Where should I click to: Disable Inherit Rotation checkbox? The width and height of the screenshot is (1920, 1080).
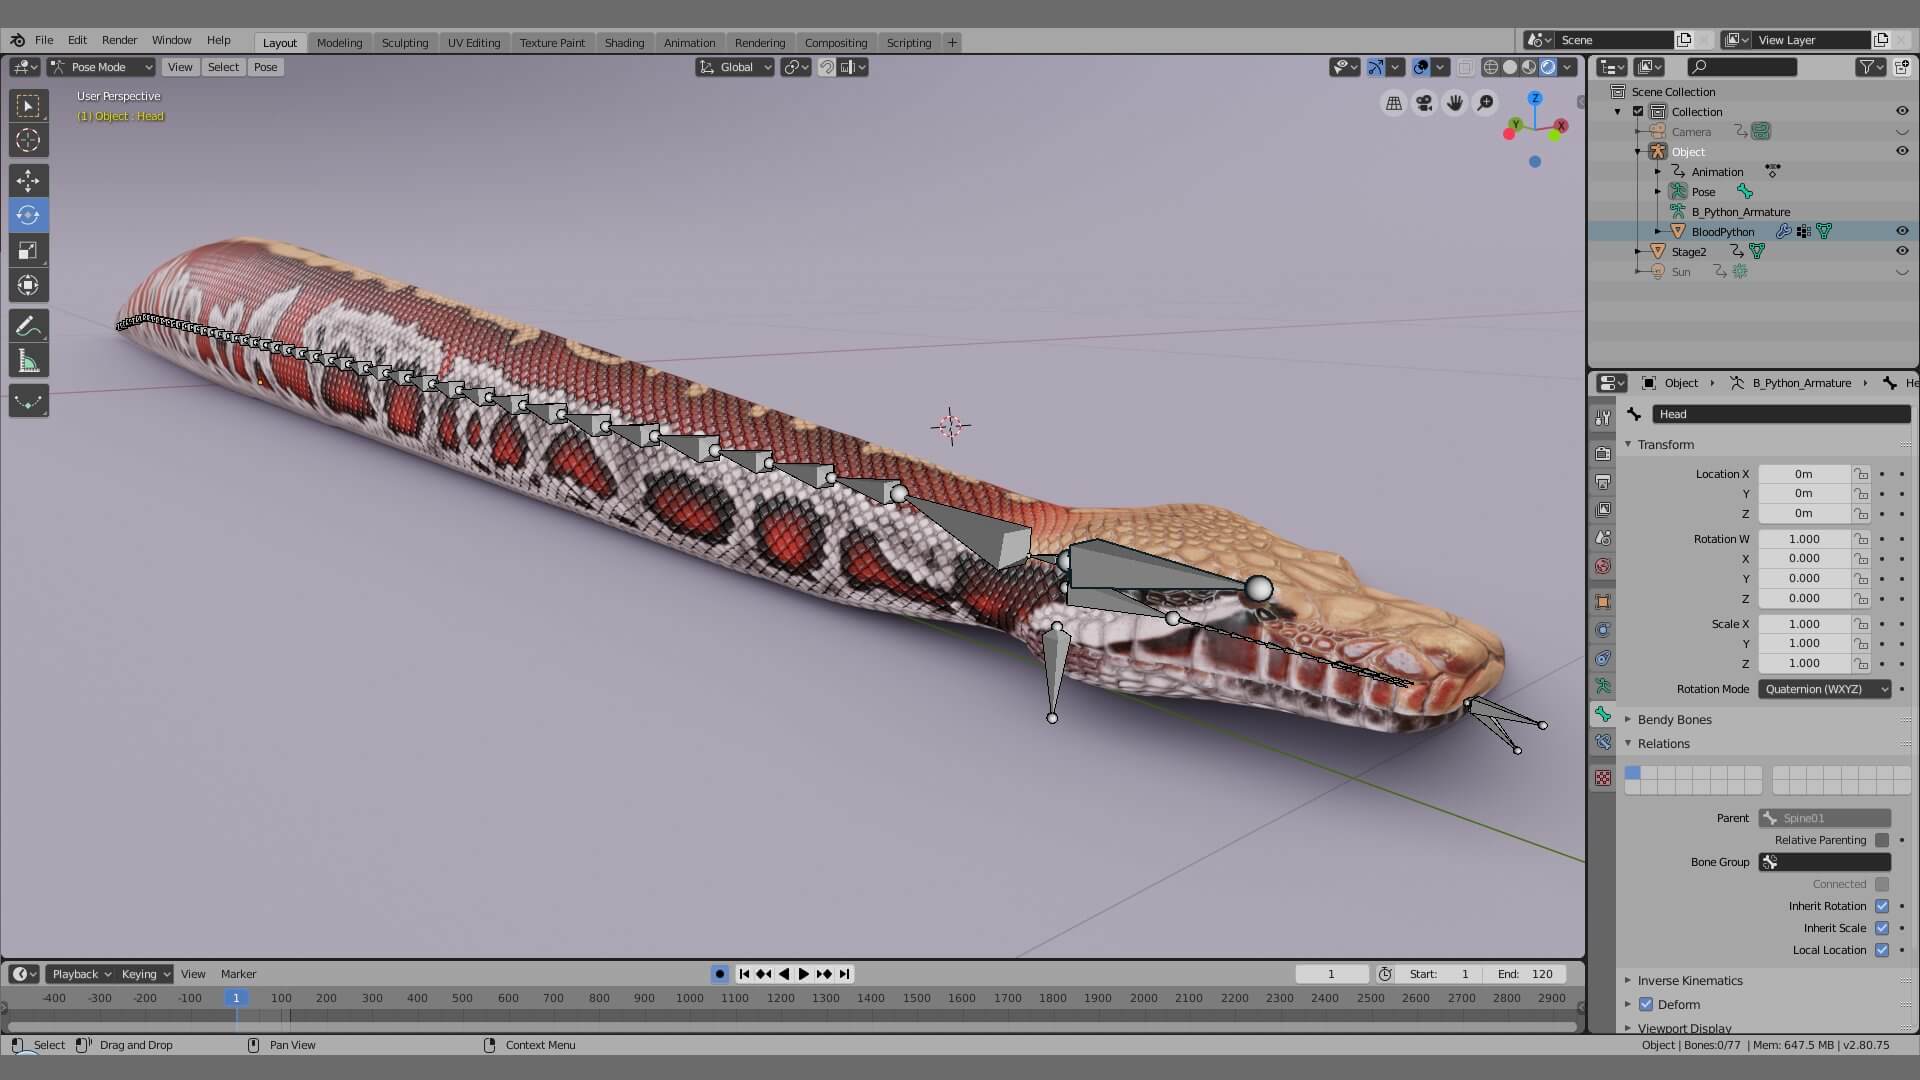tap(1882, 906)
